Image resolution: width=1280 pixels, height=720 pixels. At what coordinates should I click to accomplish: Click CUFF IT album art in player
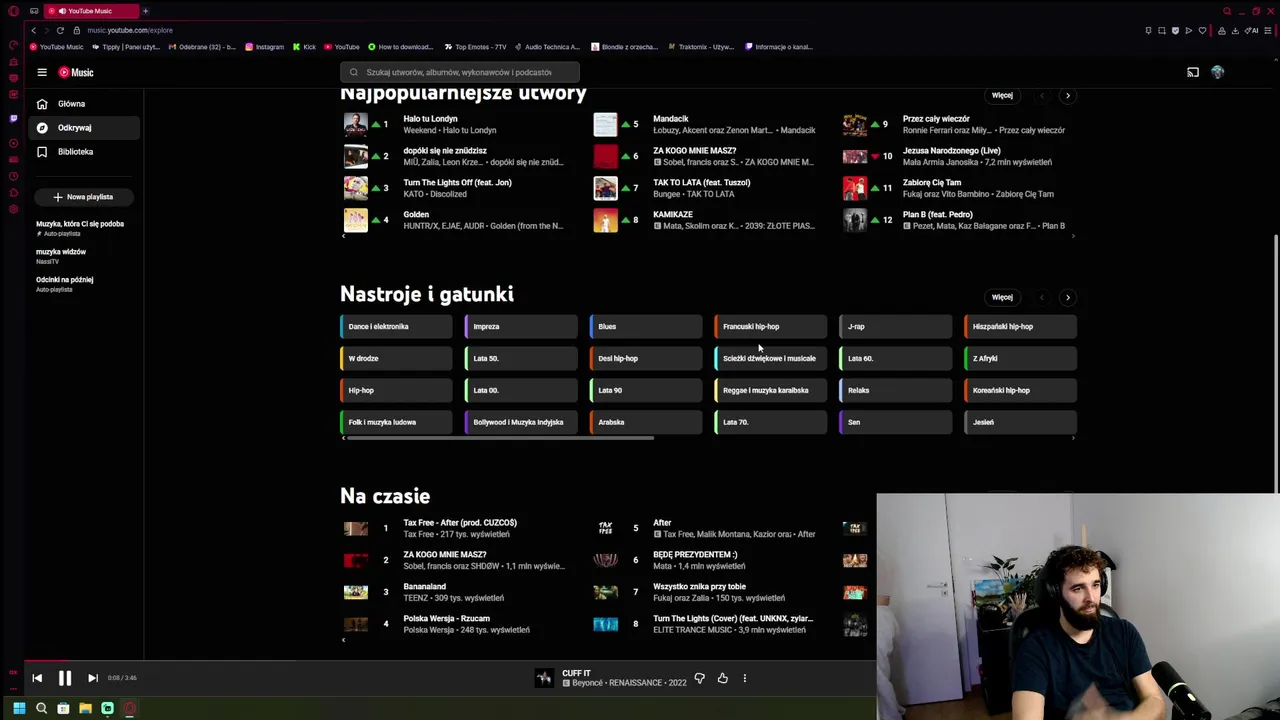544,678
